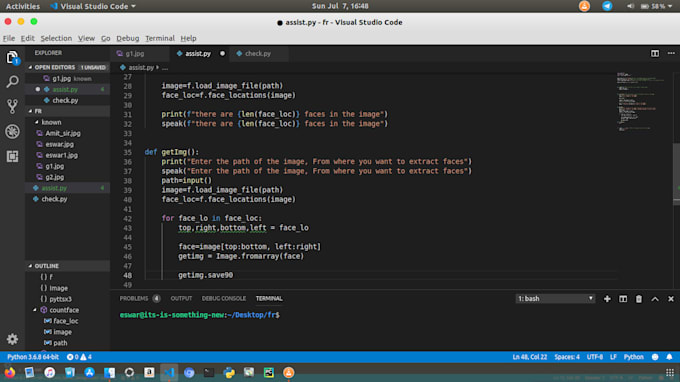Click Ln 48, Col 22 in status bar
The width and height of the screenshot is (680, 382).
click(x=530, y=357)
